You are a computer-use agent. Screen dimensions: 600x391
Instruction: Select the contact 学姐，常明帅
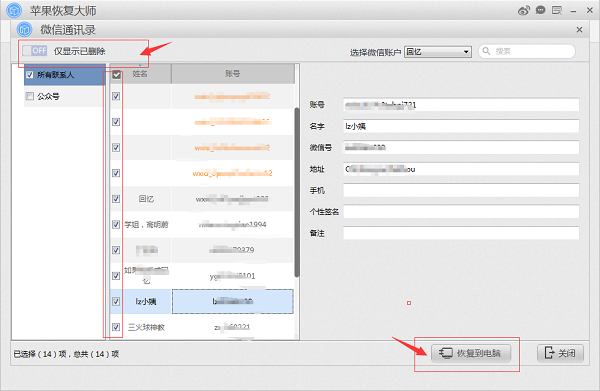point(146,225)
